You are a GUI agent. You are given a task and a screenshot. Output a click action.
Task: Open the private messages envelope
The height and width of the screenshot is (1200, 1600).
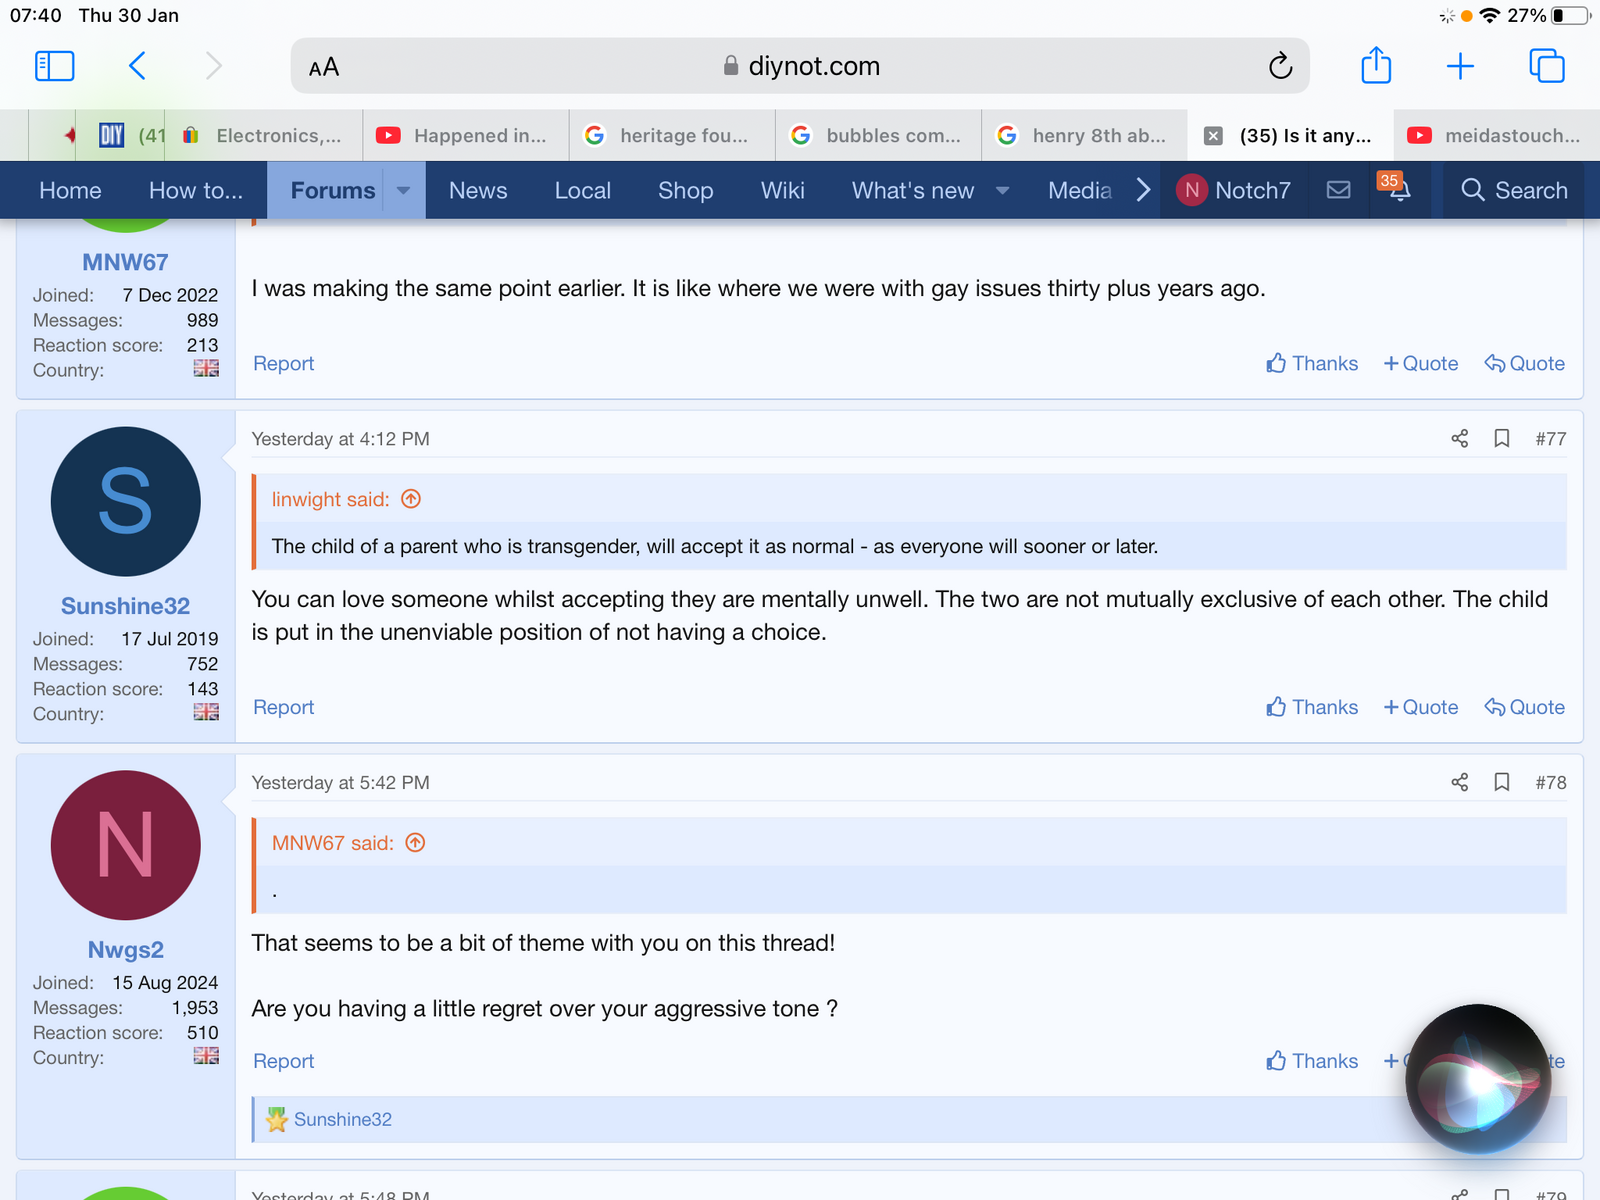click(x=1338, y=190)
